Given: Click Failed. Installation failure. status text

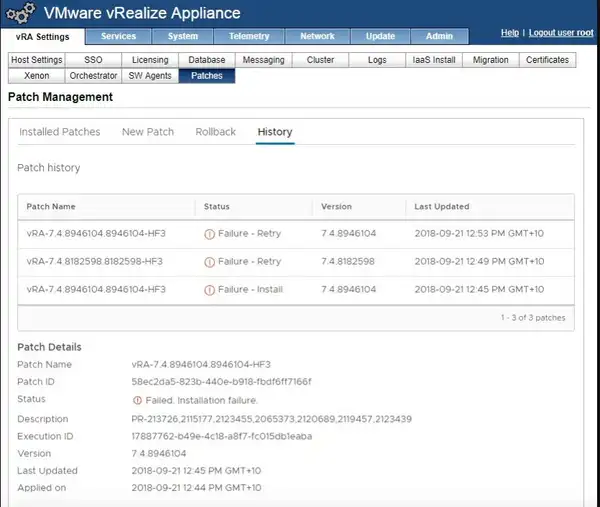Looking at the screenshot, I should (x=202, y=401).
